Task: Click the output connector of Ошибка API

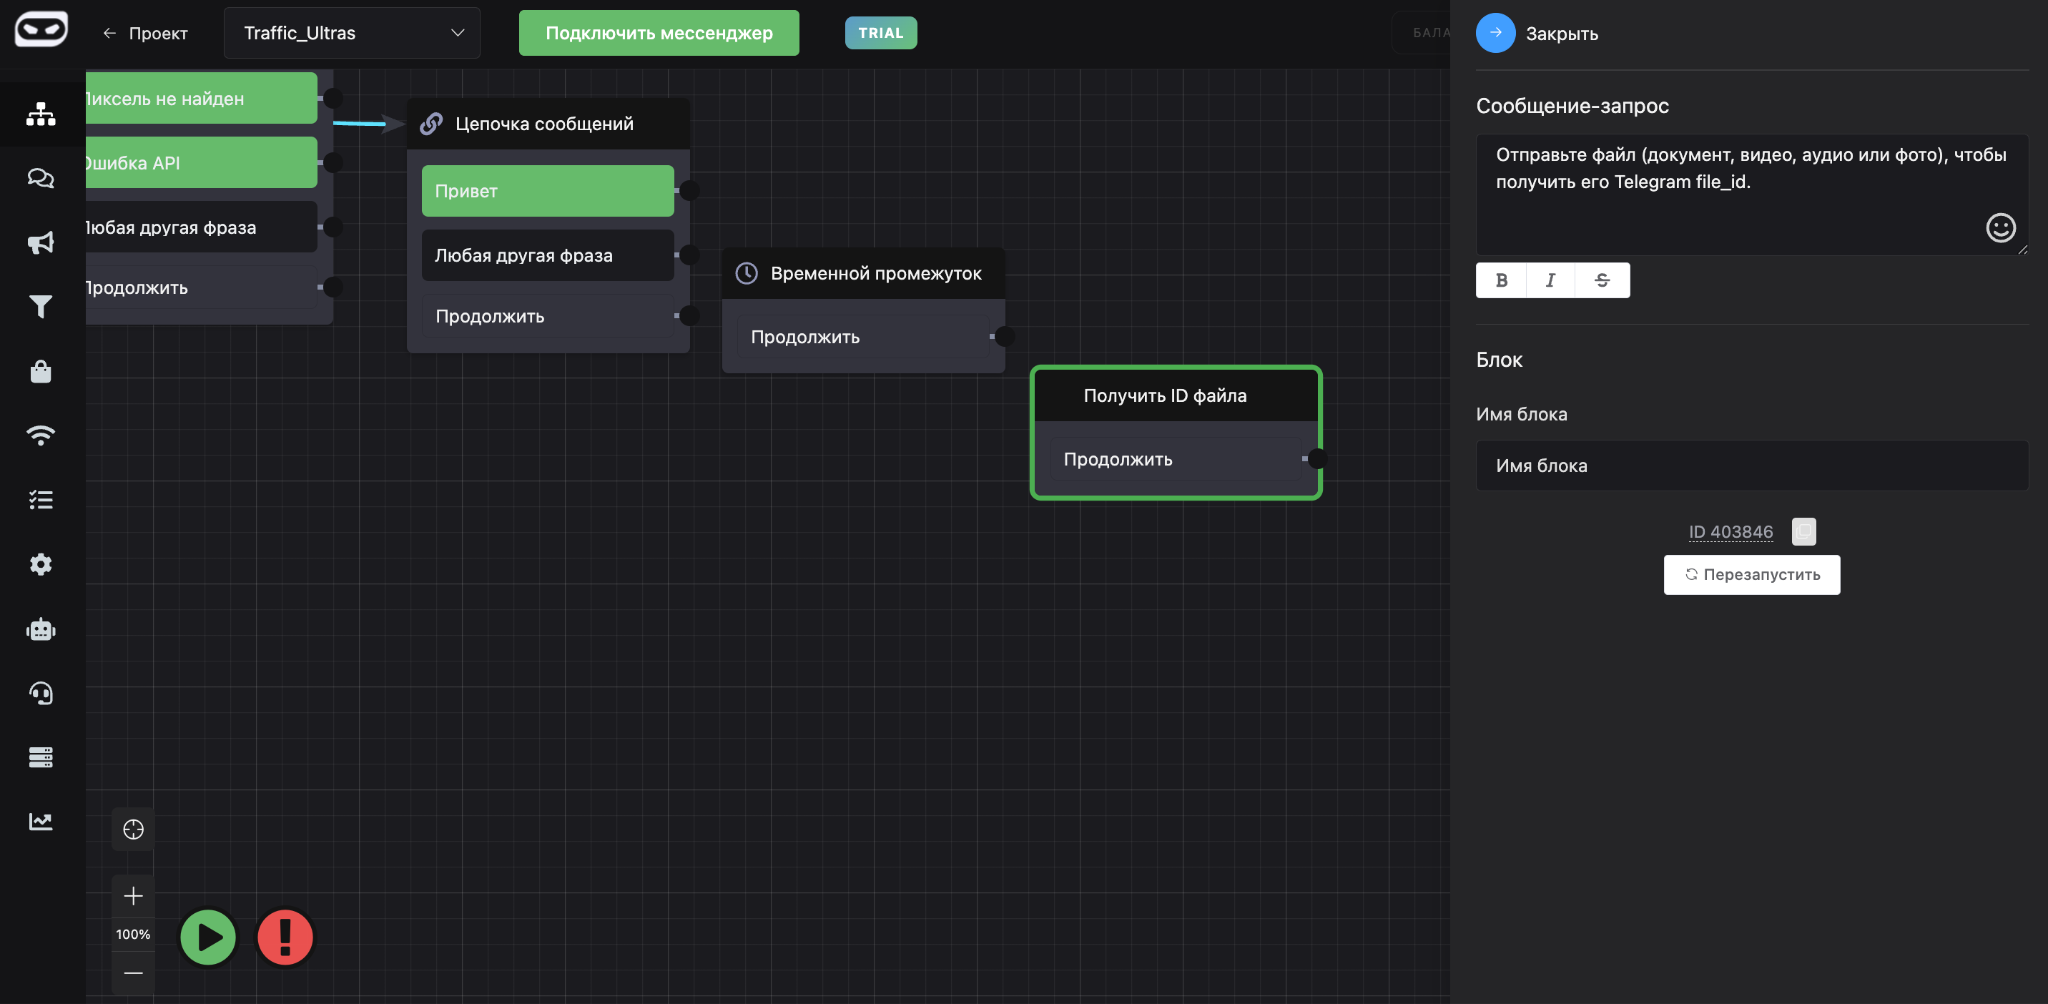Action: click(x=333, y=163)
